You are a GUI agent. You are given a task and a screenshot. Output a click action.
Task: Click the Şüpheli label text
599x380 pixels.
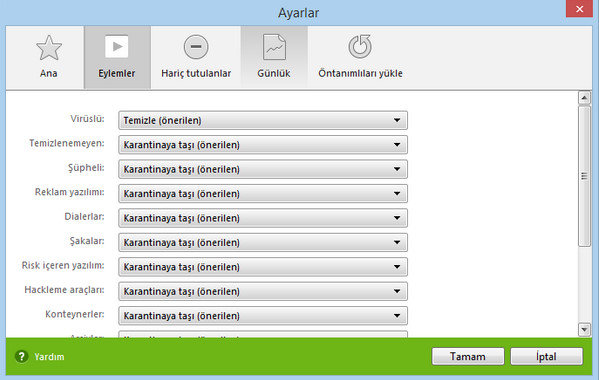click(86, 168)
